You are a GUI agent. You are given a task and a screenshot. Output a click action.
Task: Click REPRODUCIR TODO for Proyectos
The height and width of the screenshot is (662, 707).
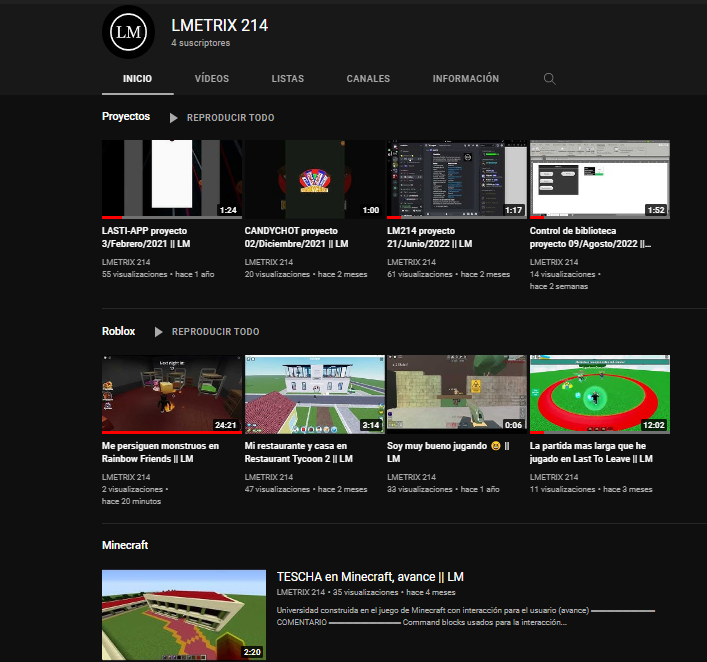coord(230,118)
